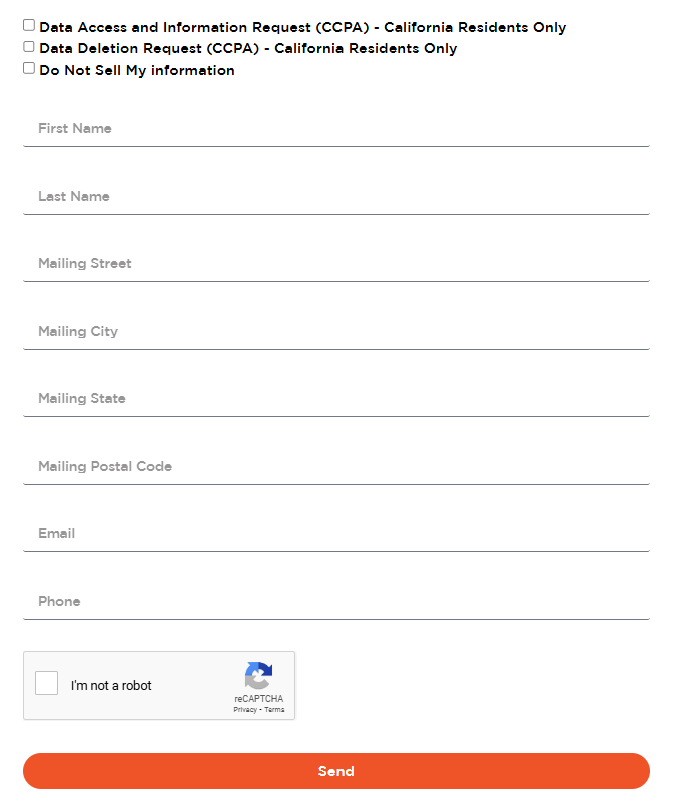This screenshot has height=806, width=680.
Task: Open the reCAPTCHA Terms link
Action: [274, 709]
